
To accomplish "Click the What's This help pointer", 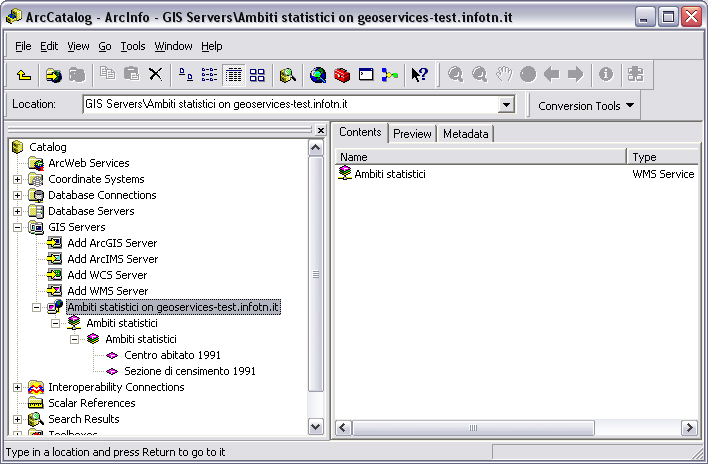I will tap(419, 74).
